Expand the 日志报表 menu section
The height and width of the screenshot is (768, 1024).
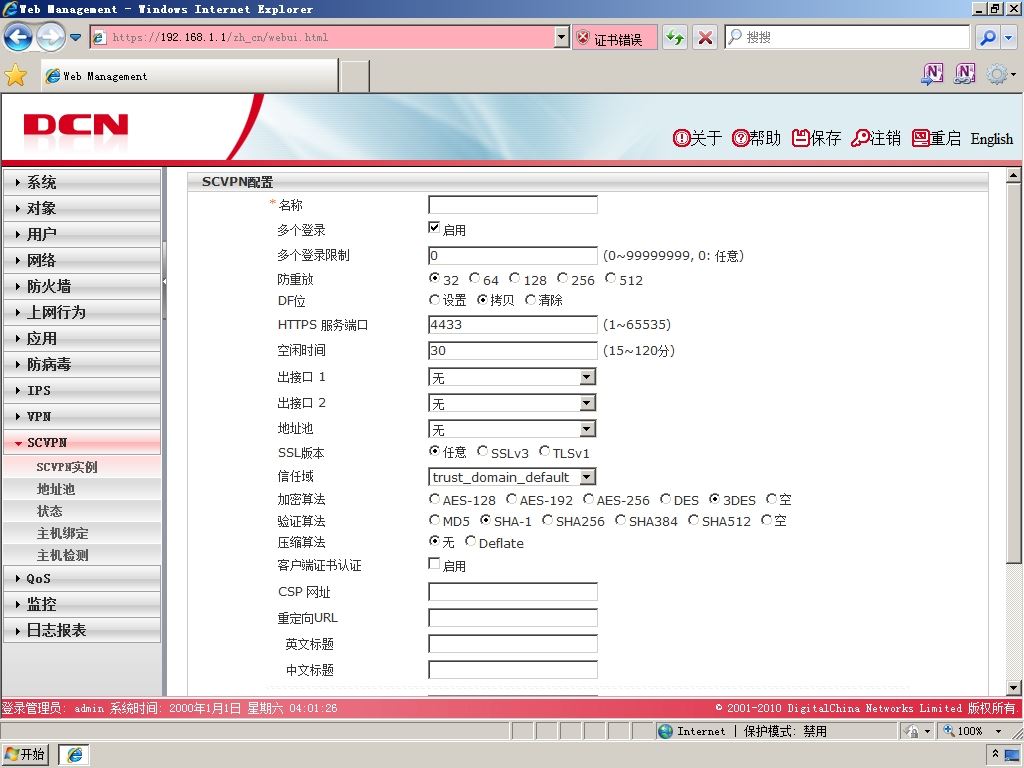click(x=82, y=630)
